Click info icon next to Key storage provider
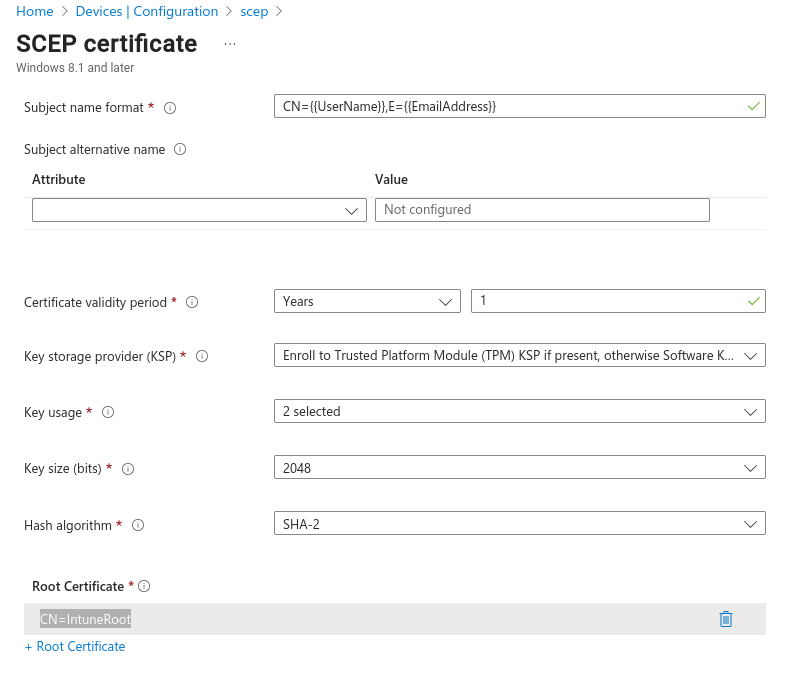Screen dimensions: 799x691 (x=202, y=356)
